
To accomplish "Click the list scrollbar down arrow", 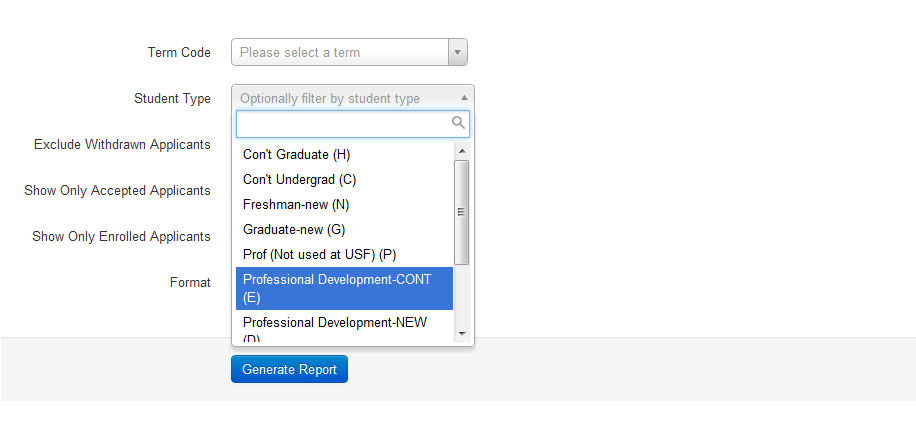I will (461, 333).
